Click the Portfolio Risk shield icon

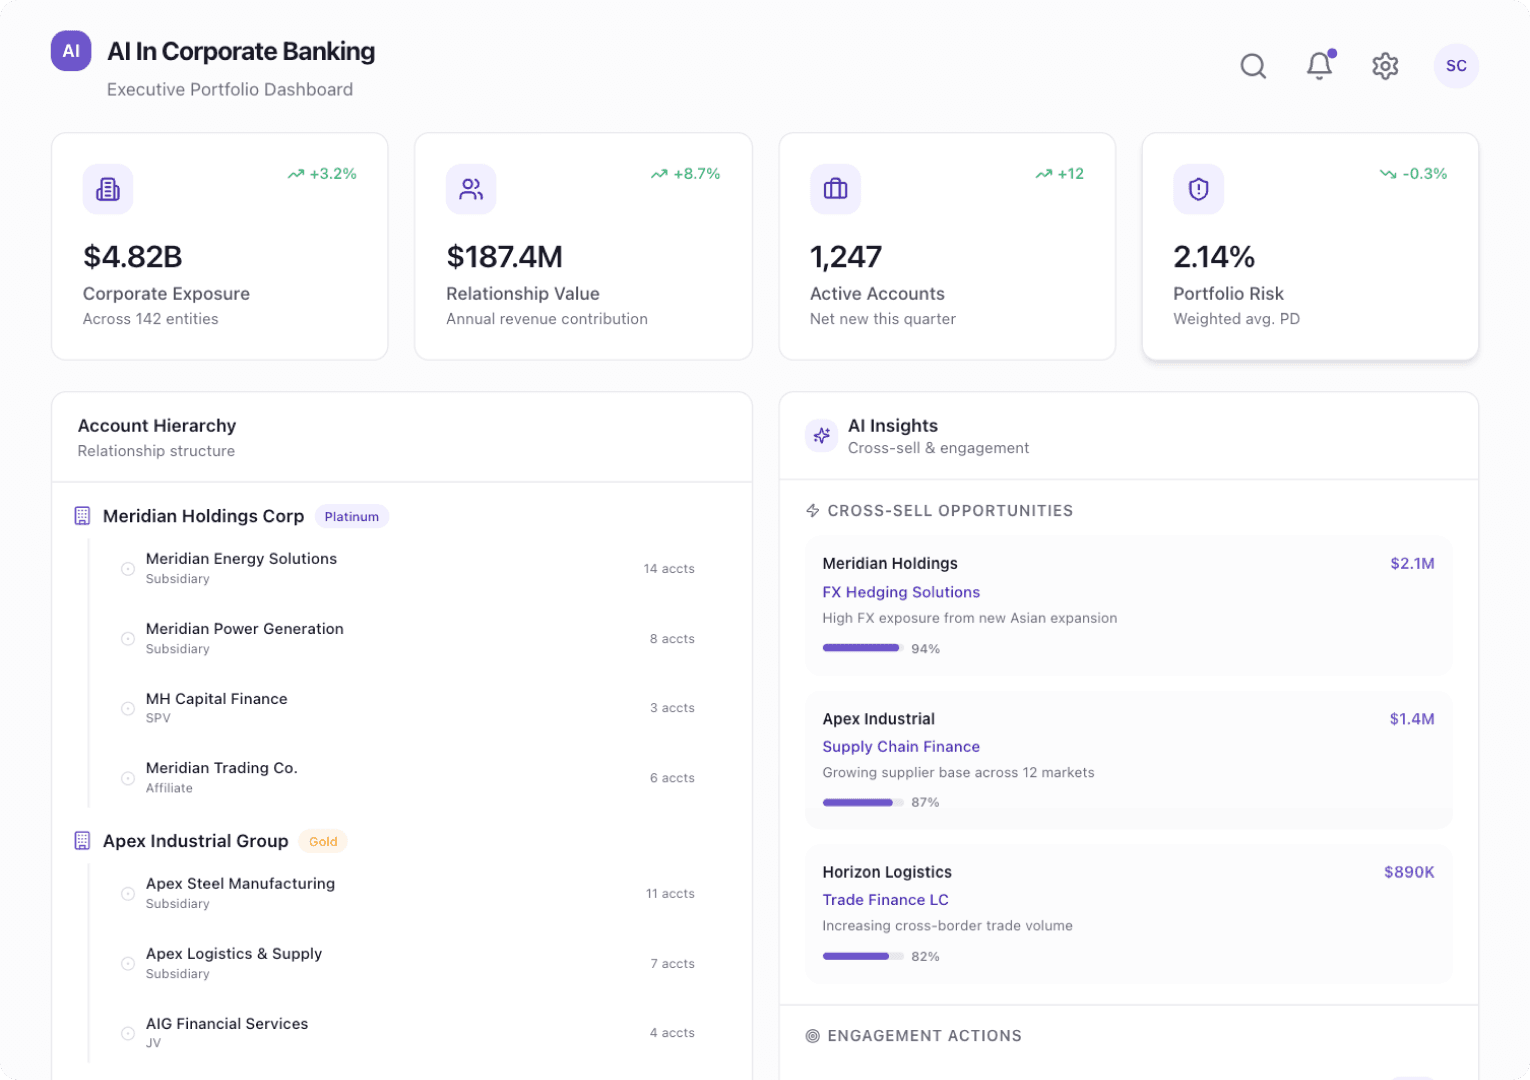pos(1198,189)
